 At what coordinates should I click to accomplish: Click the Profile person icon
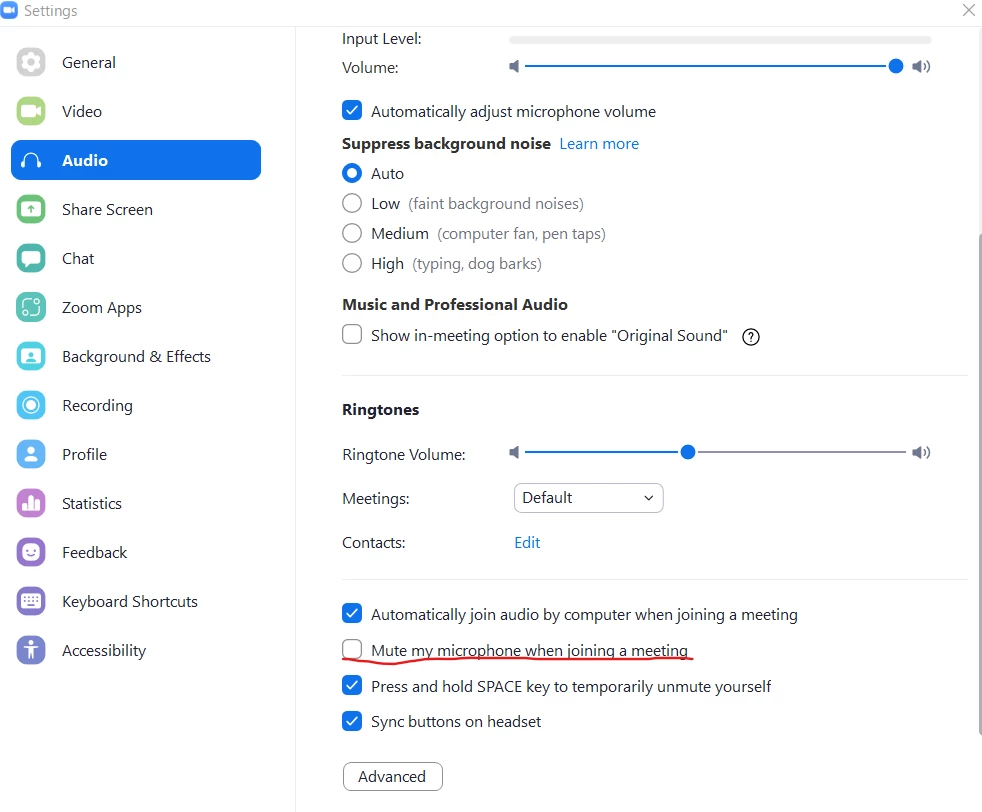[x=31, y=455]
